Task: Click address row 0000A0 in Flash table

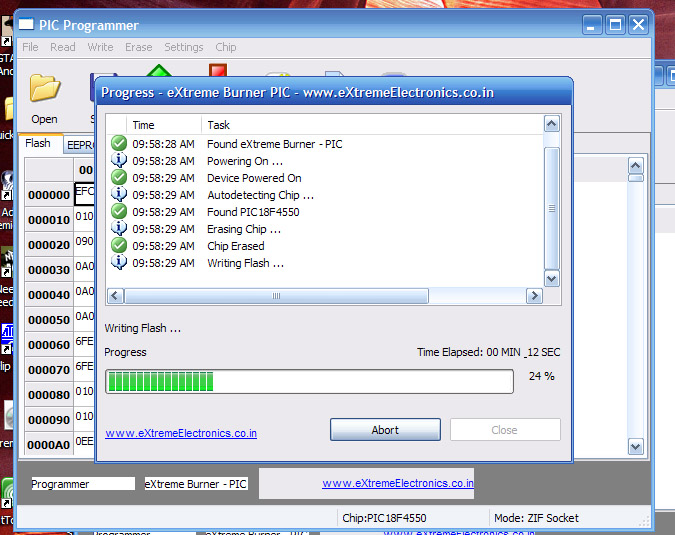Action: point(49,445)
